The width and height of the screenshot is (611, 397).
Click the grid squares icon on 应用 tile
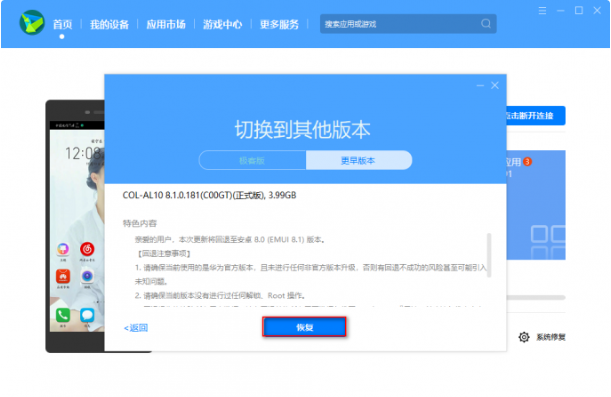click(548, 242)
